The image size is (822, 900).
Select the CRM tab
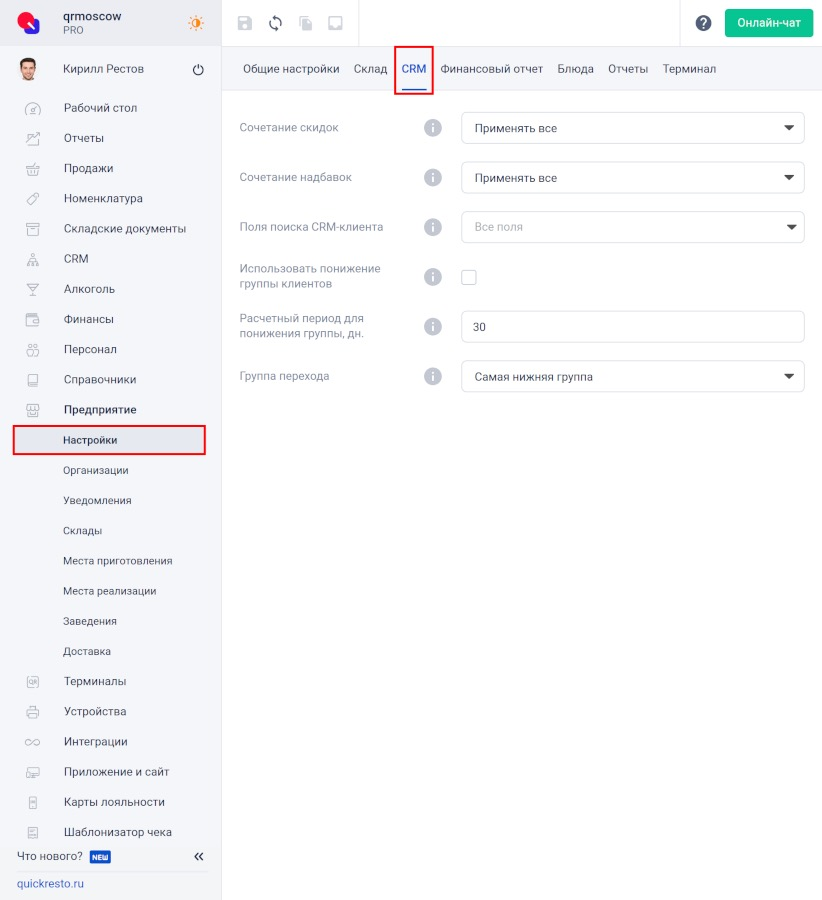point(414,69)
